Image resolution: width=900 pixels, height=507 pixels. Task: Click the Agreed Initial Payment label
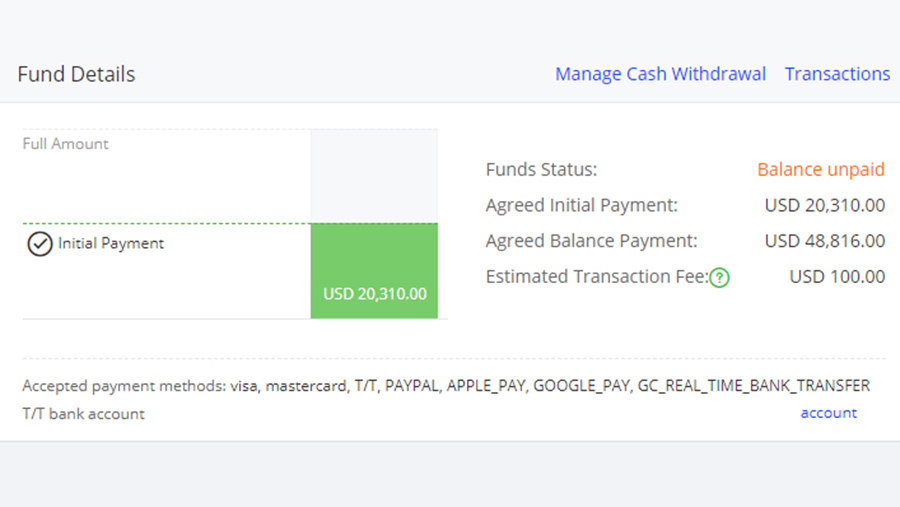click(581, 206)
